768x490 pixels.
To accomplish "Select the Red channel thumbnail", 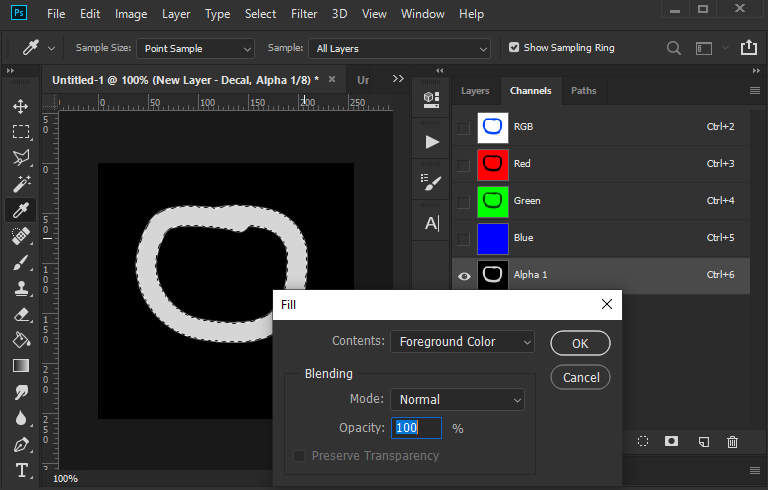I will (493, 165).
